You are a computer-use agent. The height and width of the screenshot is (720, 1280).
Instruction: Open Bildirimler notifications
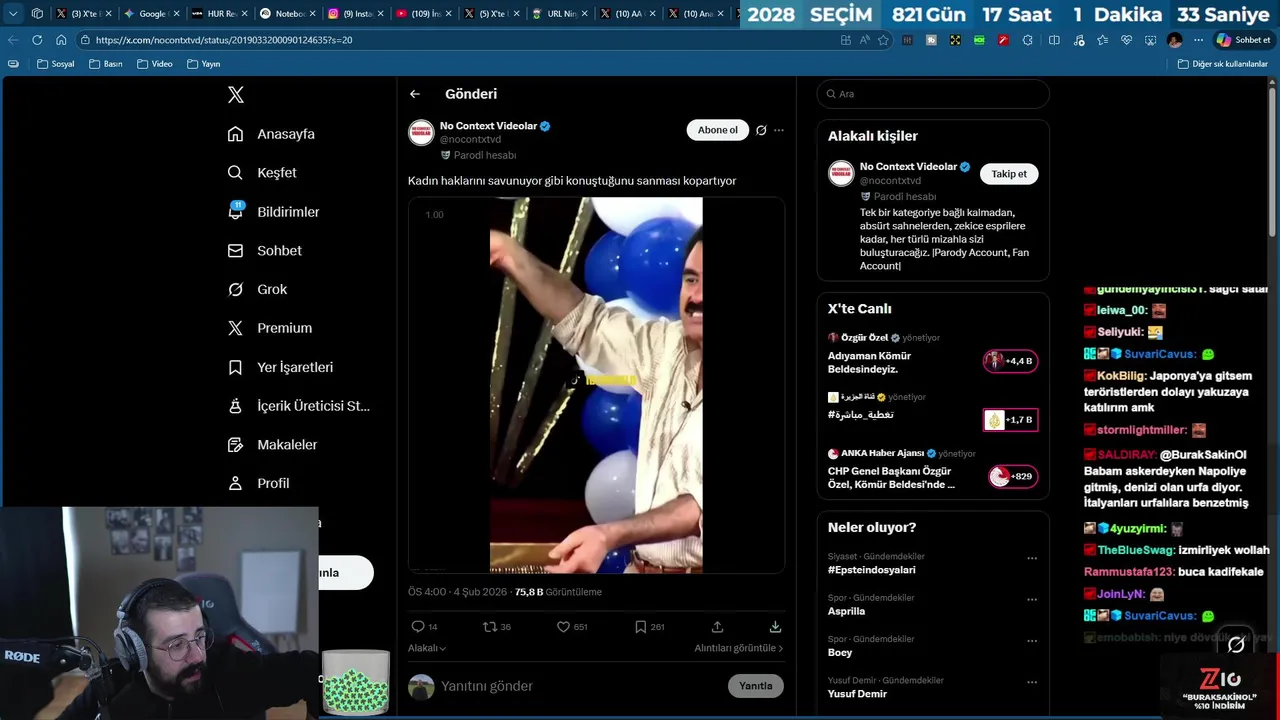pos(273,212)
